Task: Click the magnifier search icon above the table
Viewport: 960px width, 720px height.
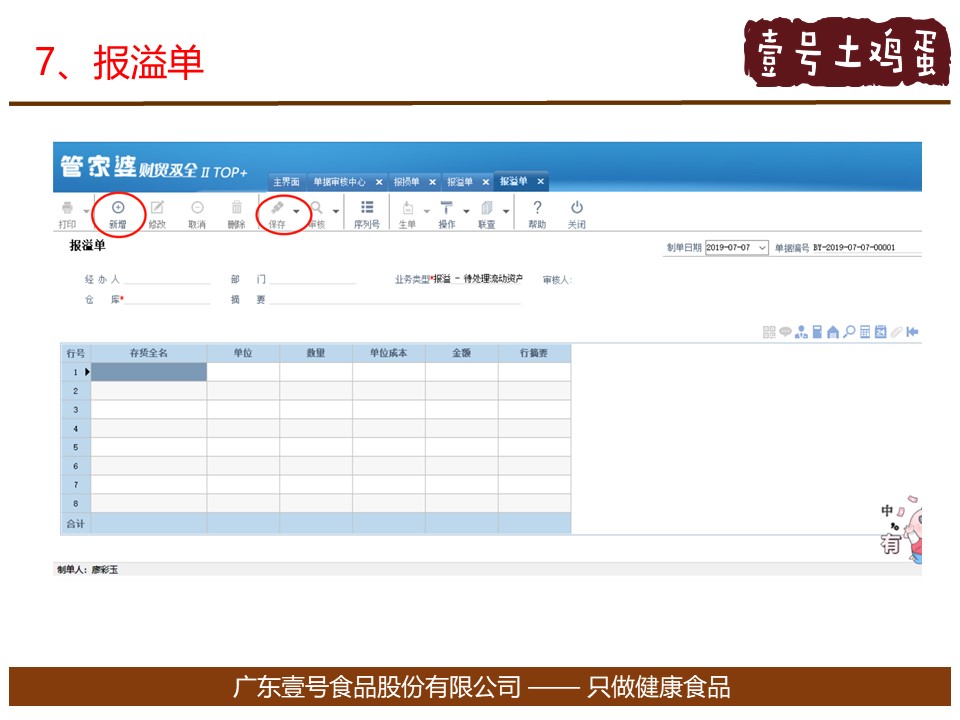Action: [849, 332]
